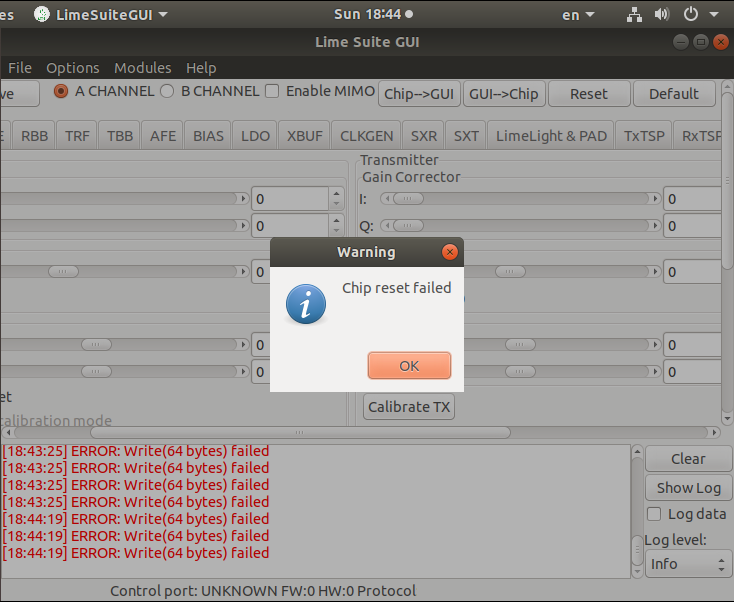Adjust the Gain Corrector Q slider handle

pos(408,226)
